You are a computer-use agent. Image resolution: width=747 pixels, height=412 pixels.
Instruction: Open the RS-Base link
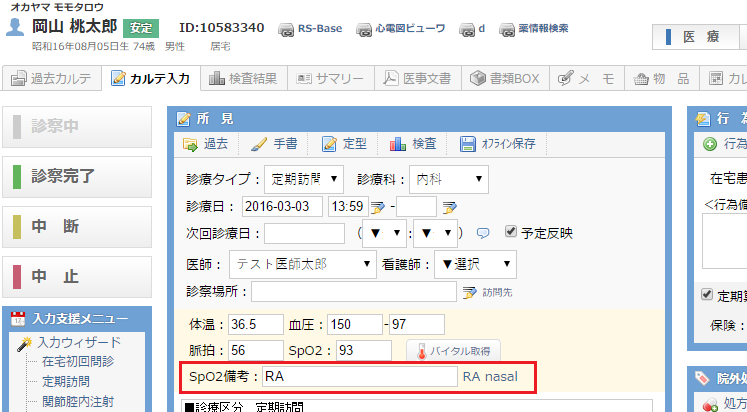click(310, 29)
